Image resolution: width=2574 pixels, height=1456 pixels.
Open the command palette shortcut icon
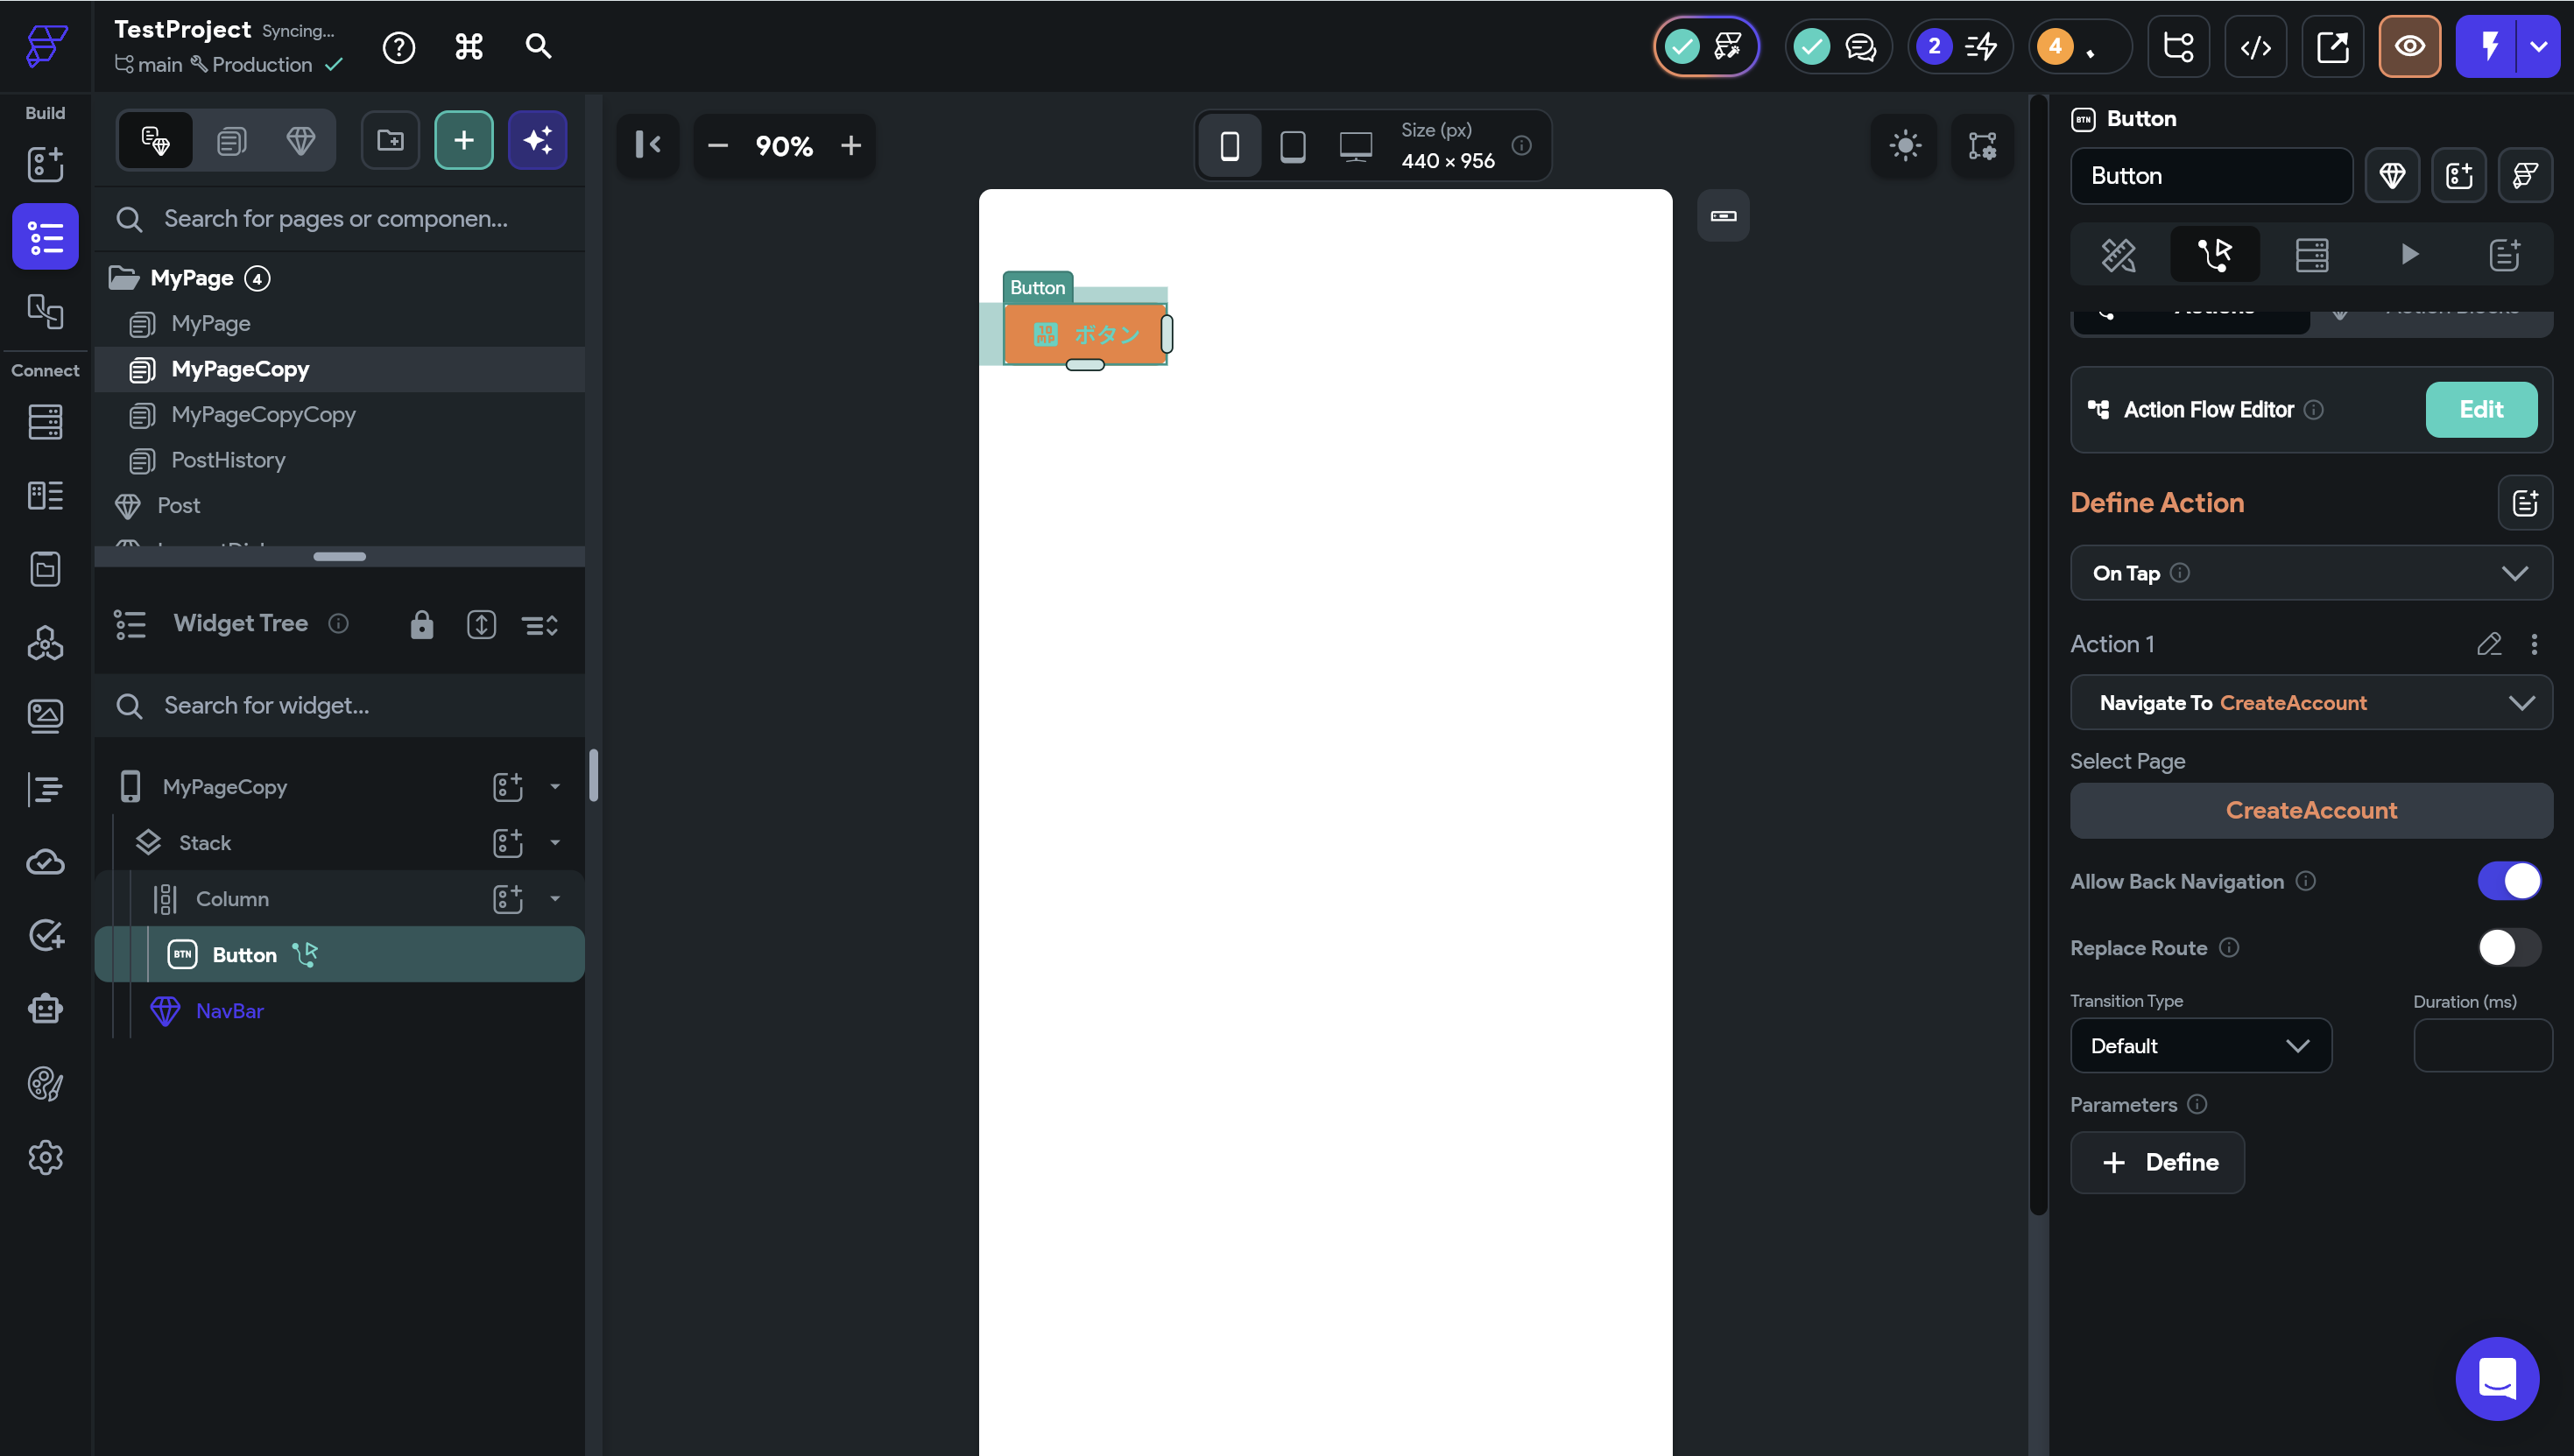469,47
